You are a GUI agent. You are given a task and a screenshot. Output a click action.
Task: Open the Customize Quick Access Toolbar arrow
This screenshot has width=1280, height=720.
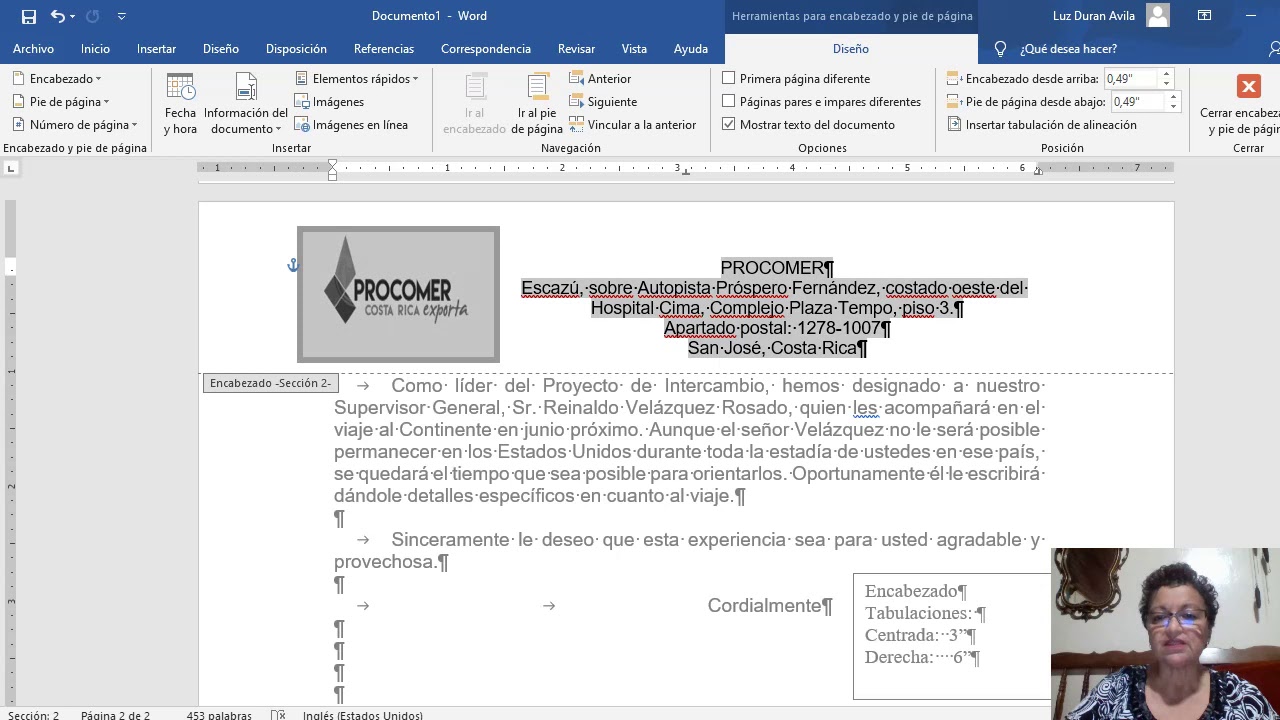pos(121,16)
